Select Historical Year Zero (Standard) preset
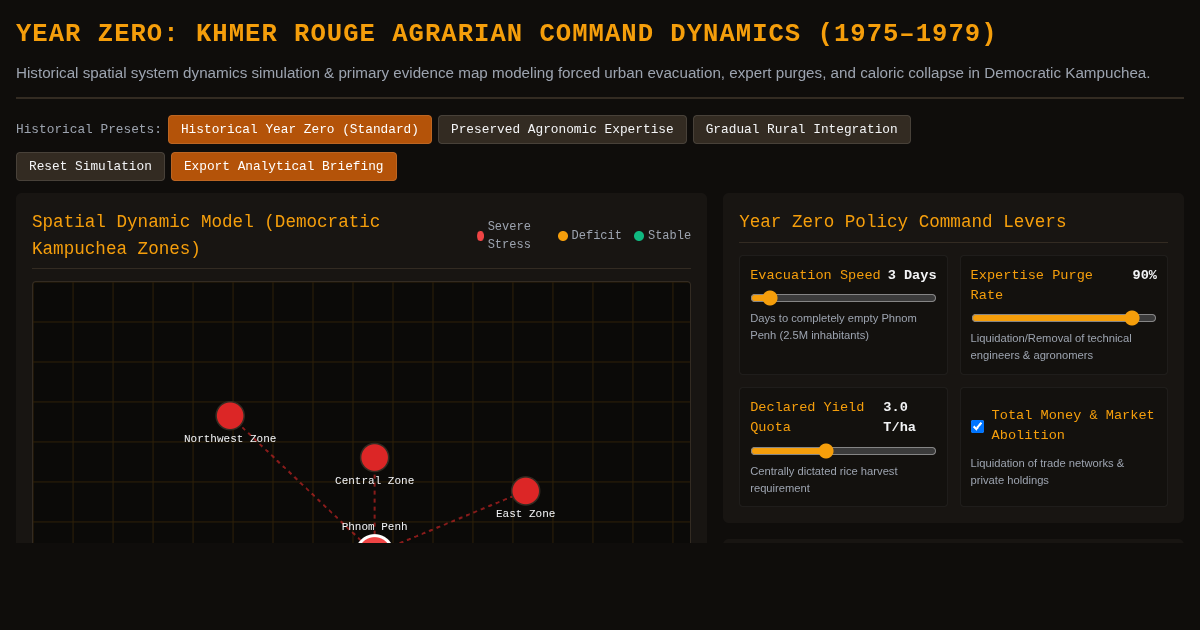 (x=300, y=129)
